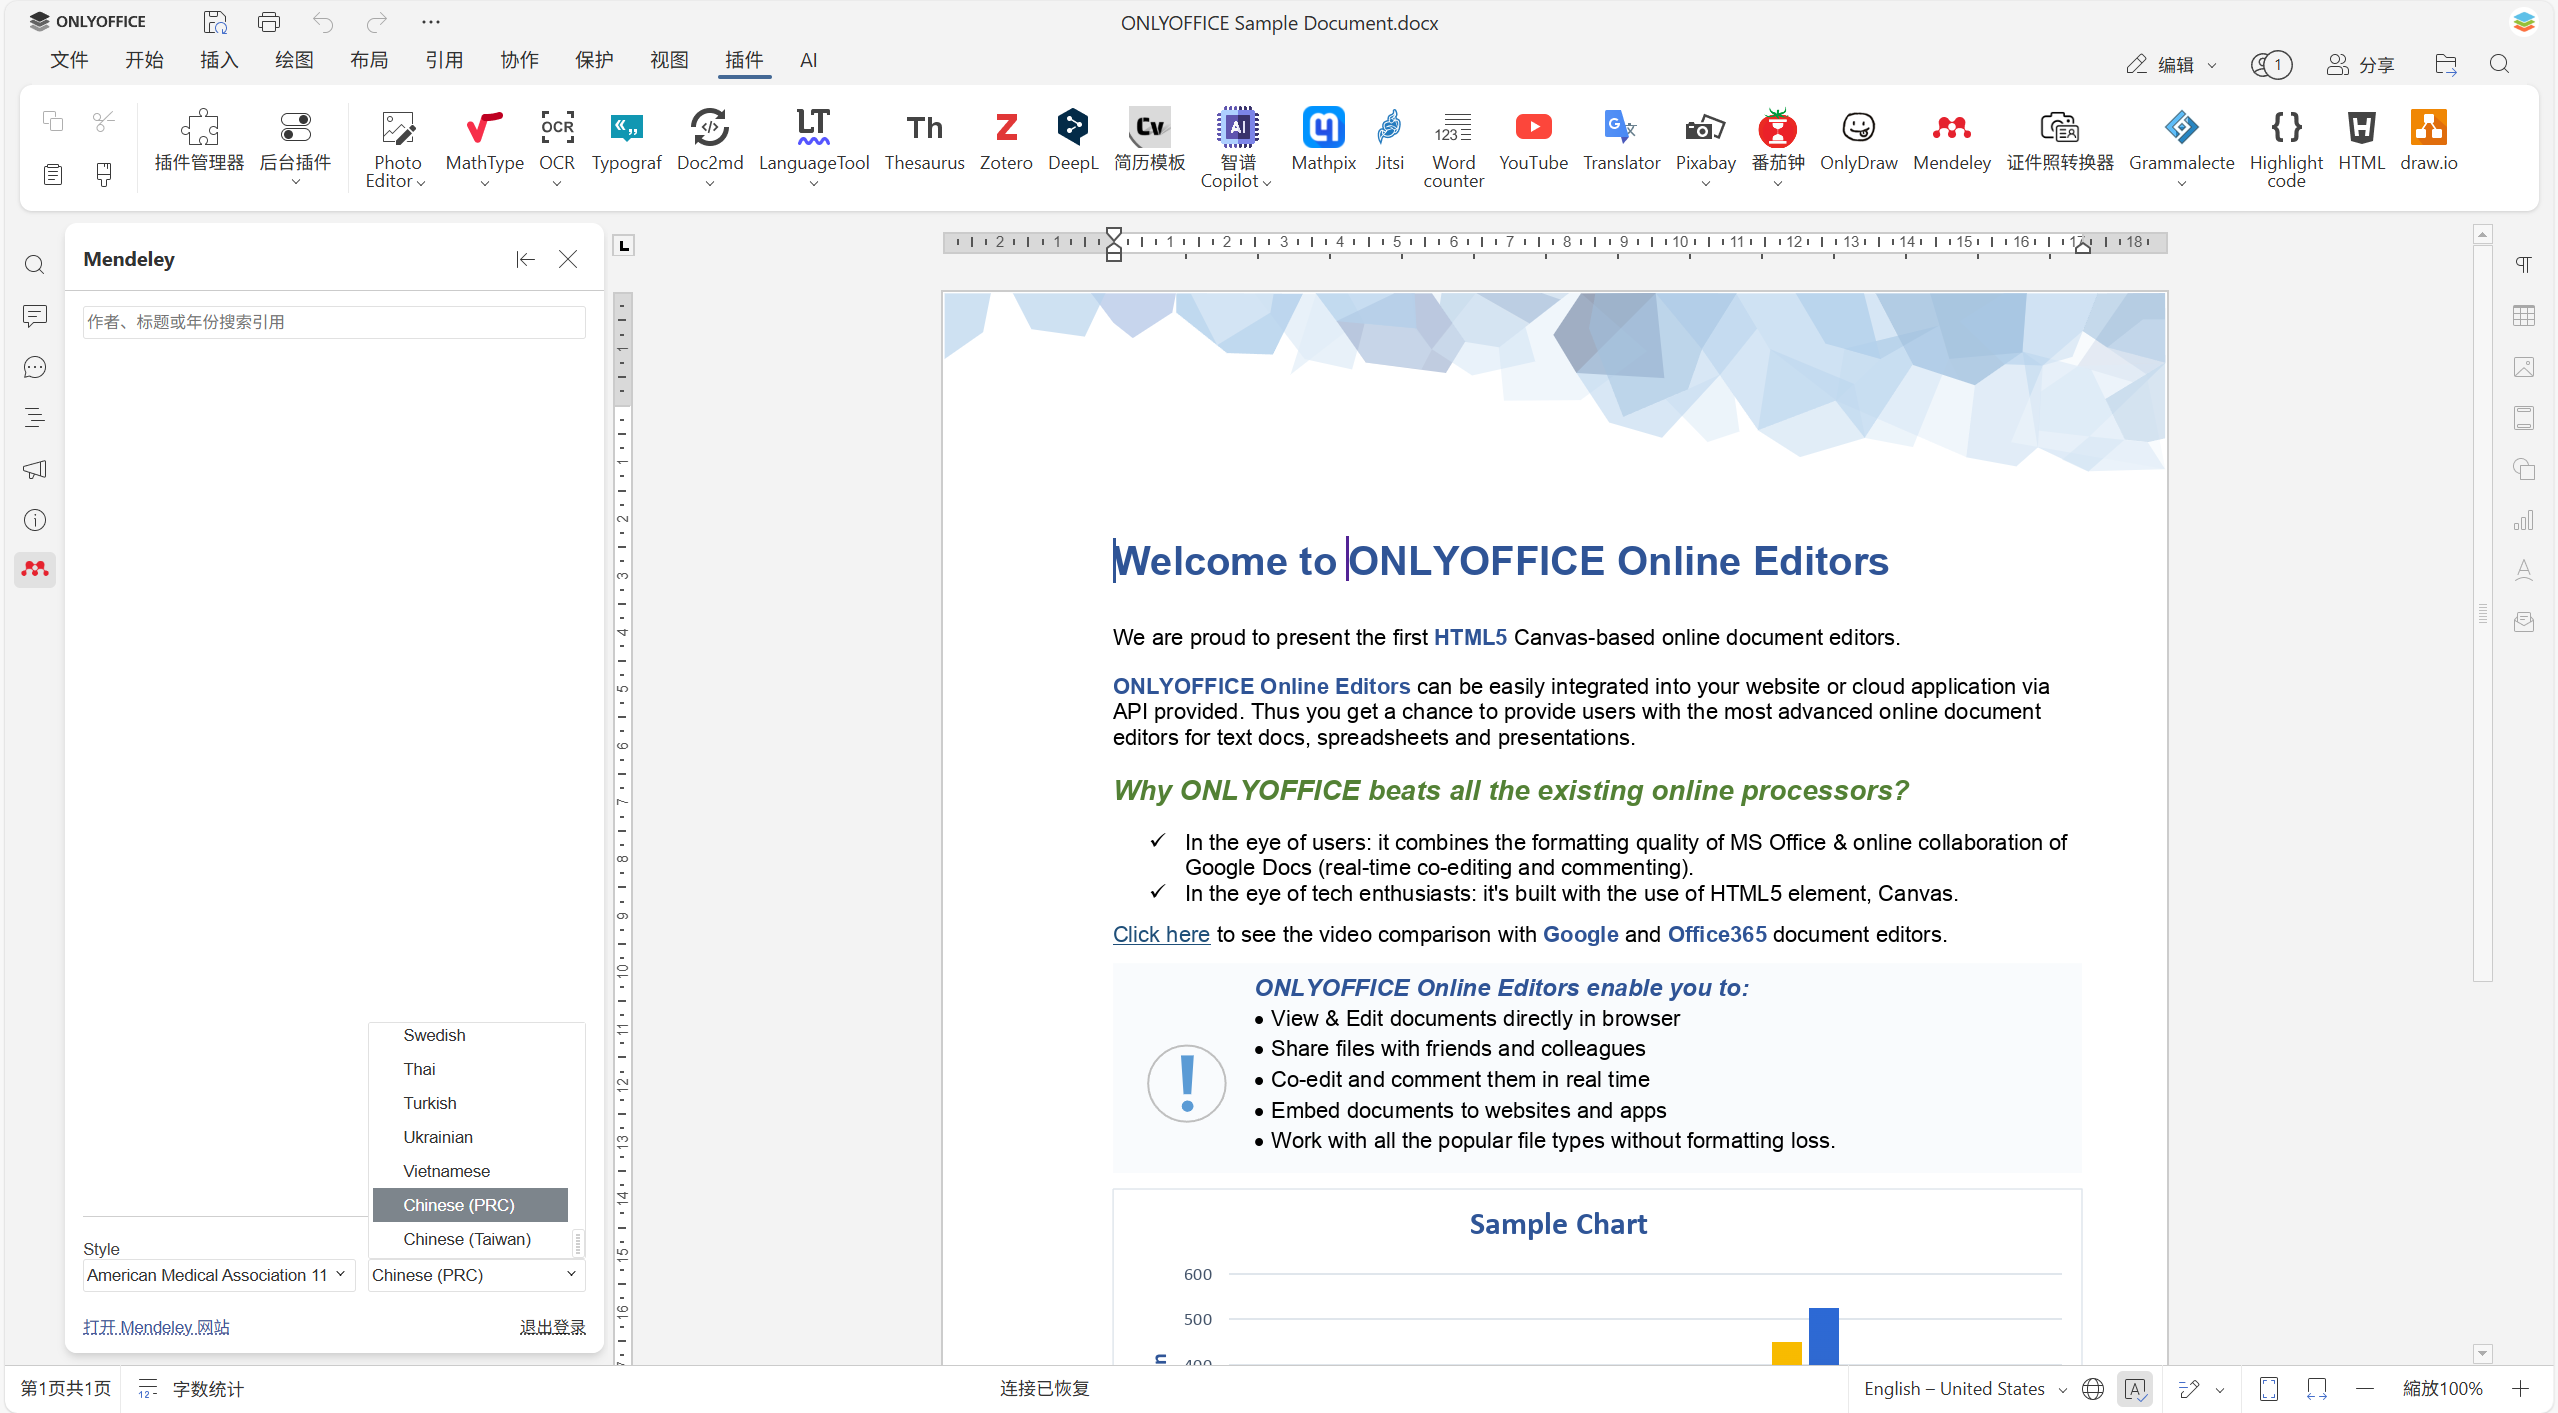
Task: Open the Word counter plugin
Action: (x=1453, y=148)
